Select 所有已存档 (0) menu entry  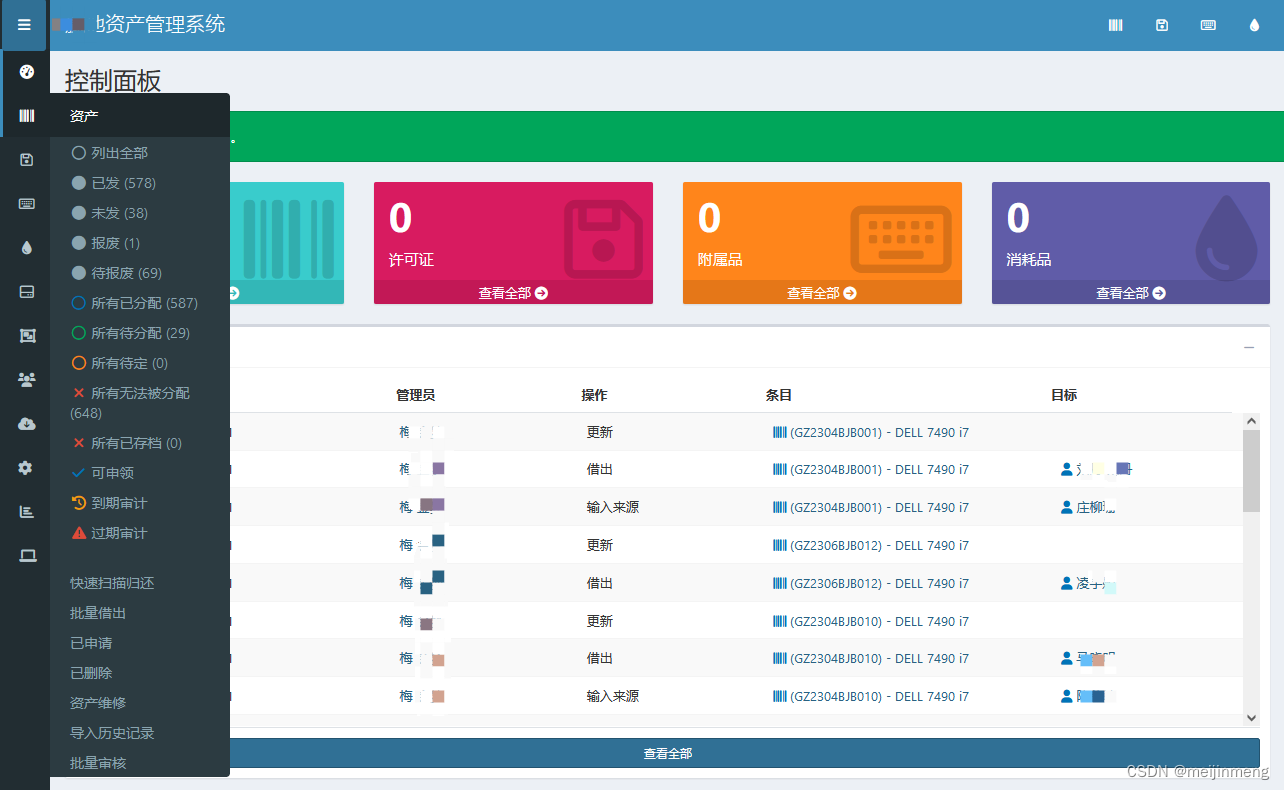127,443
